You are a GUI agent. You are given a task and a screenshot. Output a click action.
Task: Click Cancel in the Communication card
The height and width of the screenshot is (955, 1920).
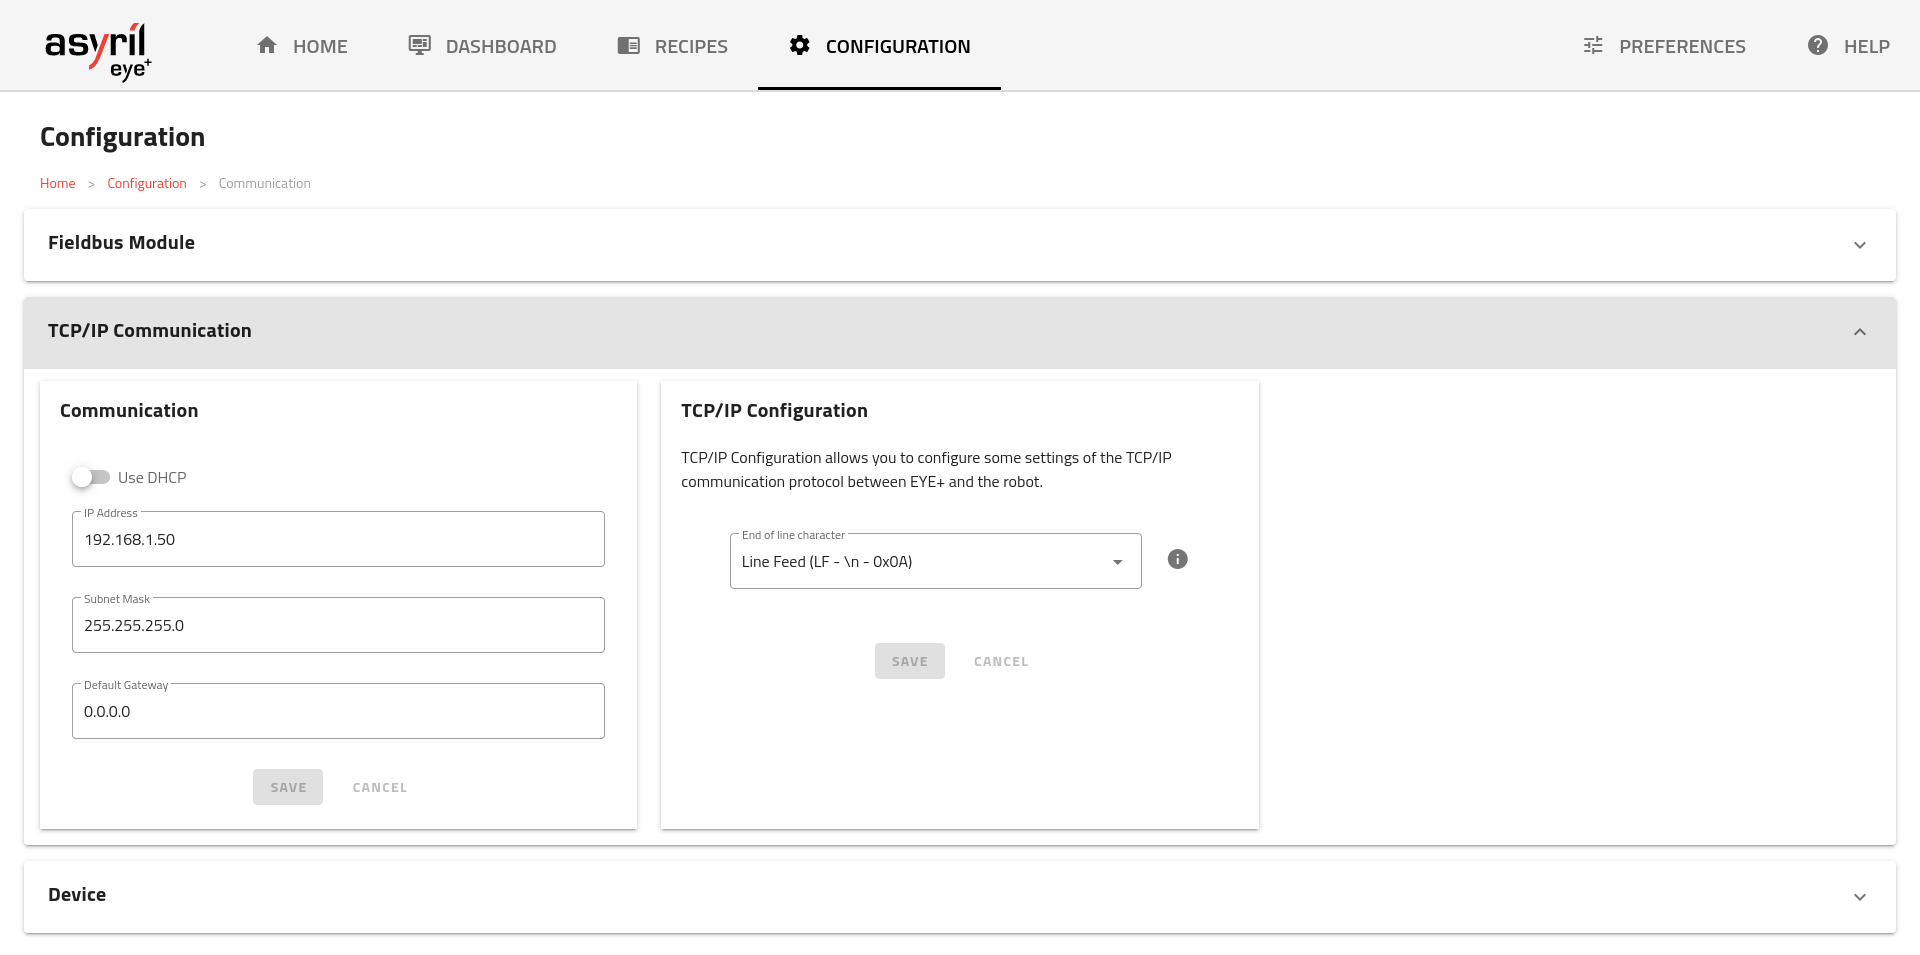[x=379, y=788]
